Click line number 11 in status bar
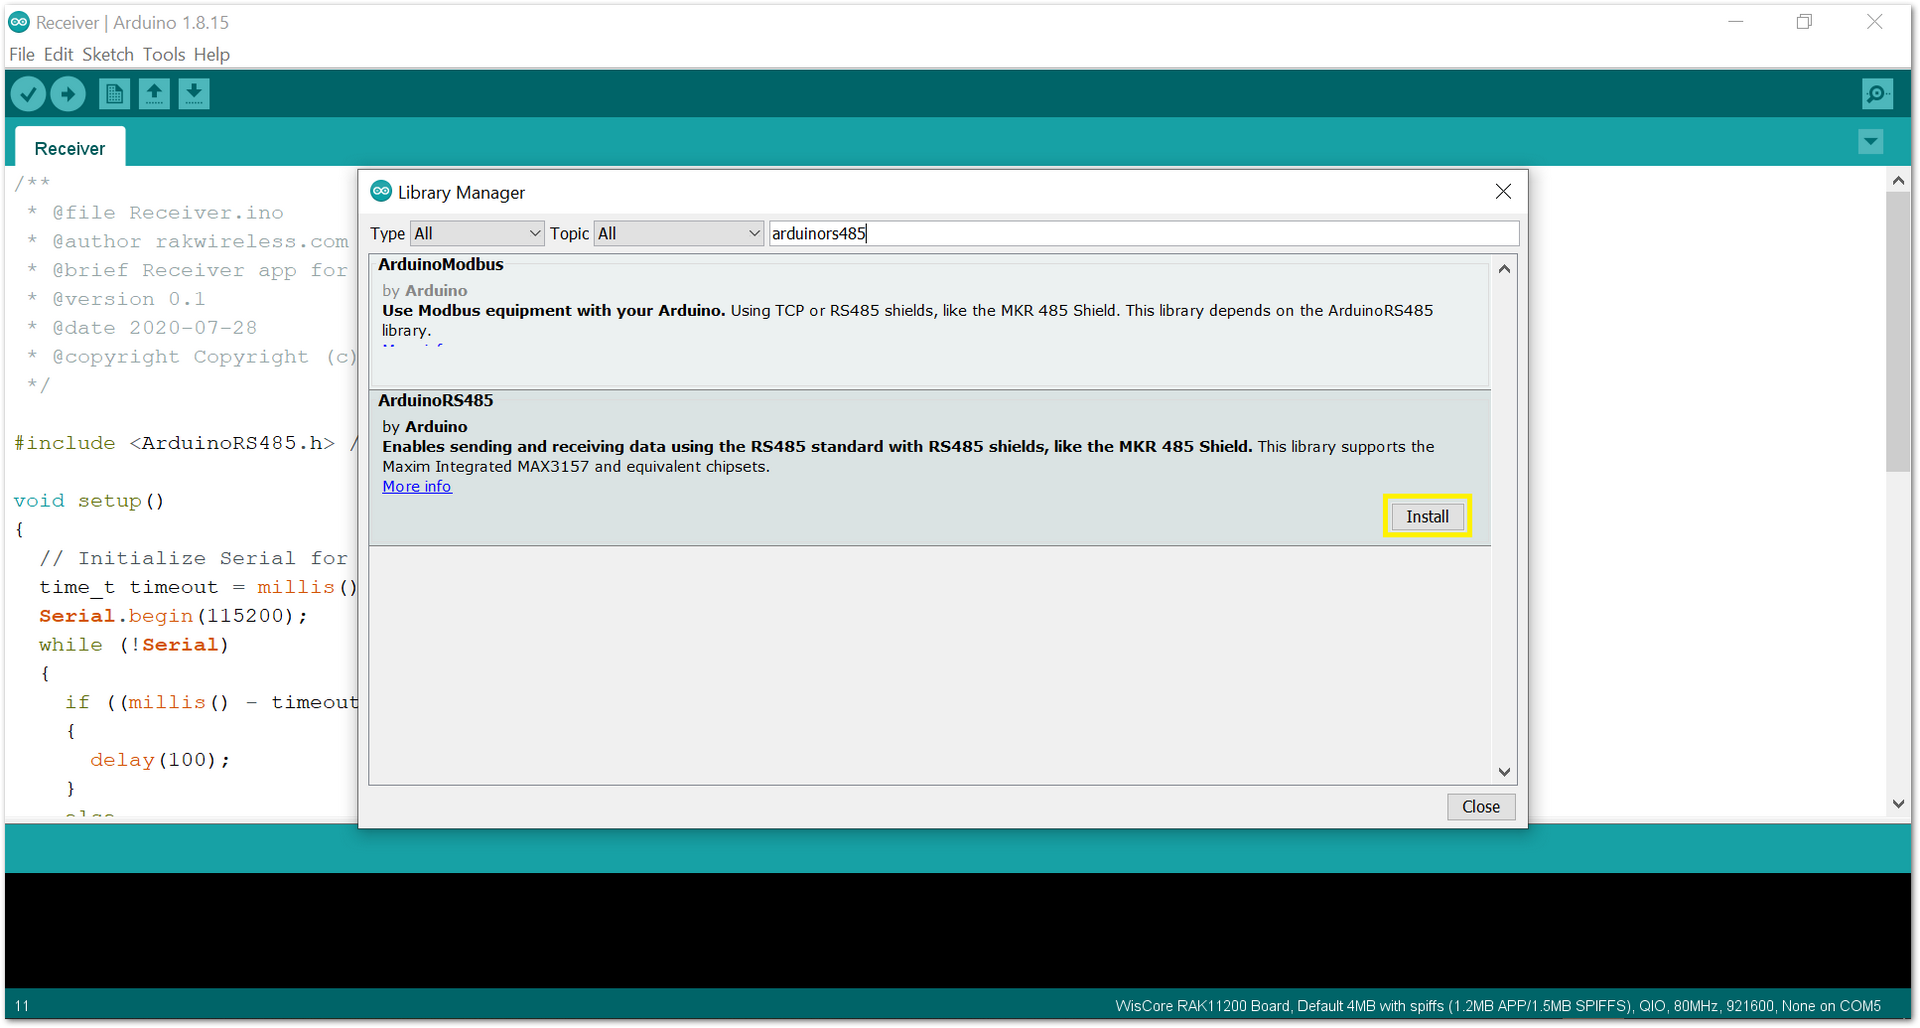Viewport: 1920px width, 1028px height. point(22,1006)
